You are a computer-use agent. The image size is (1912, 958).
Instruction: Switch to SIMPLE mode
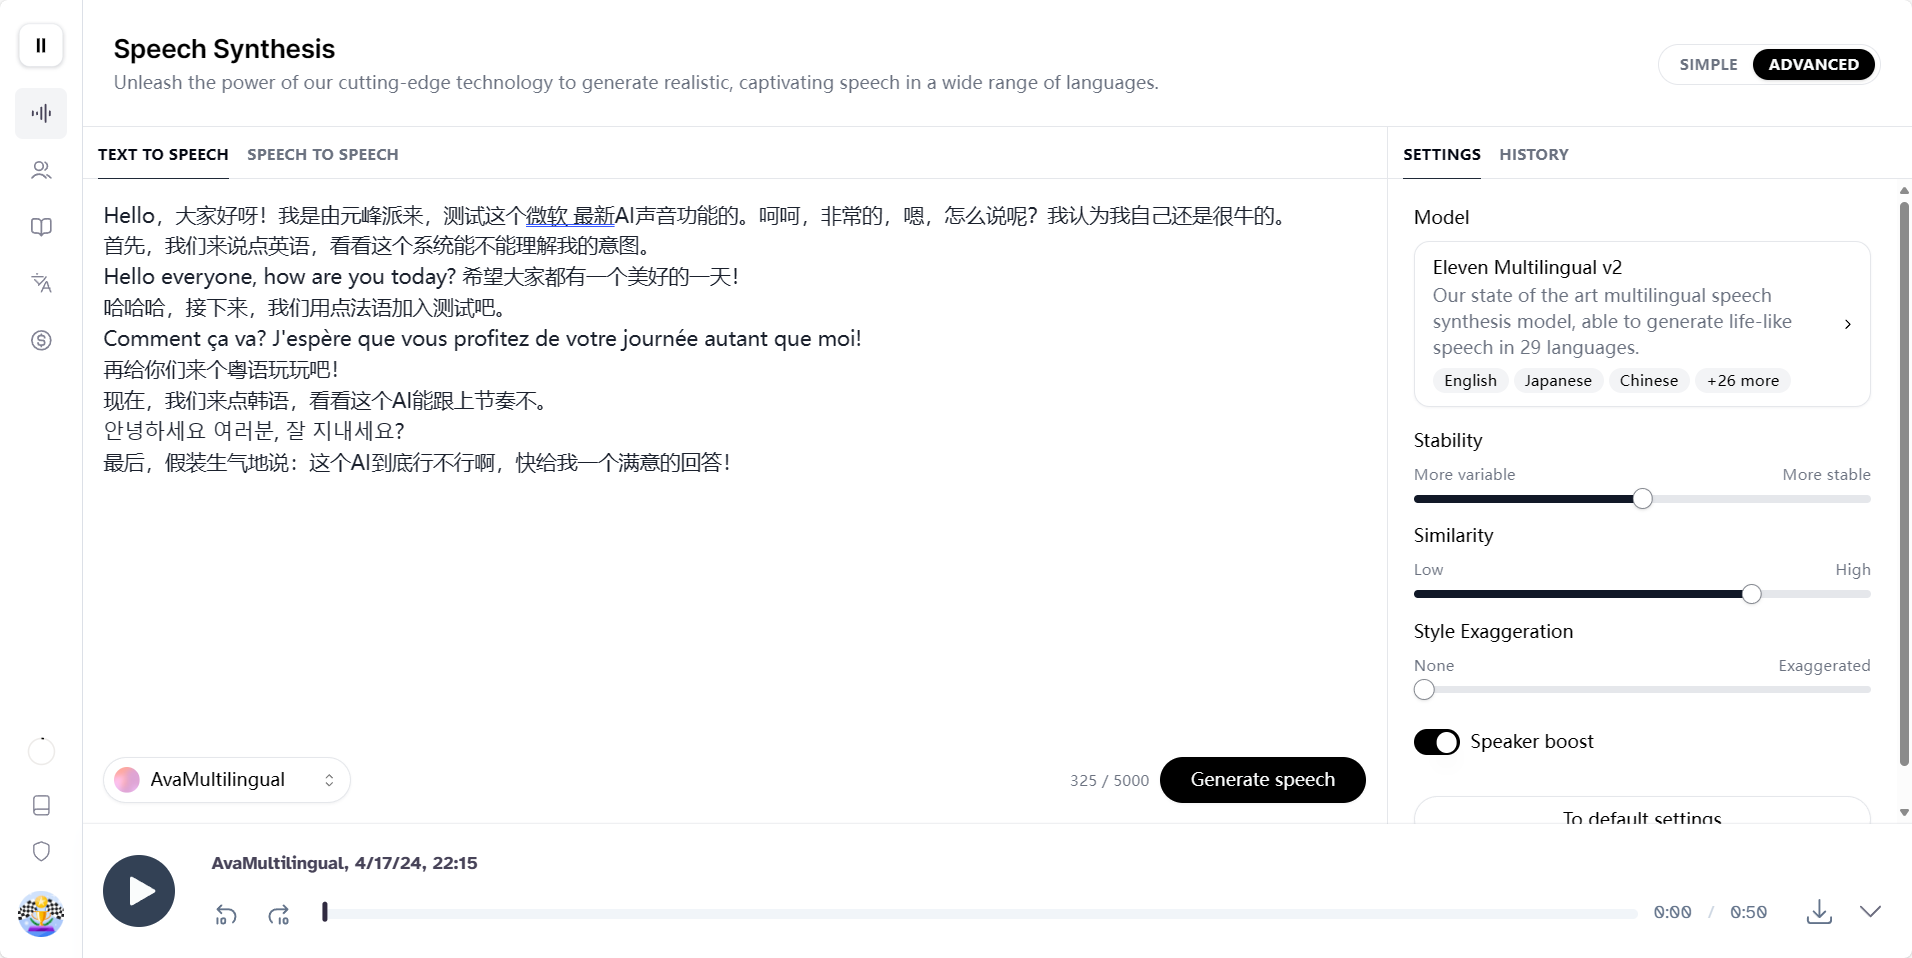coord(1708,65)
